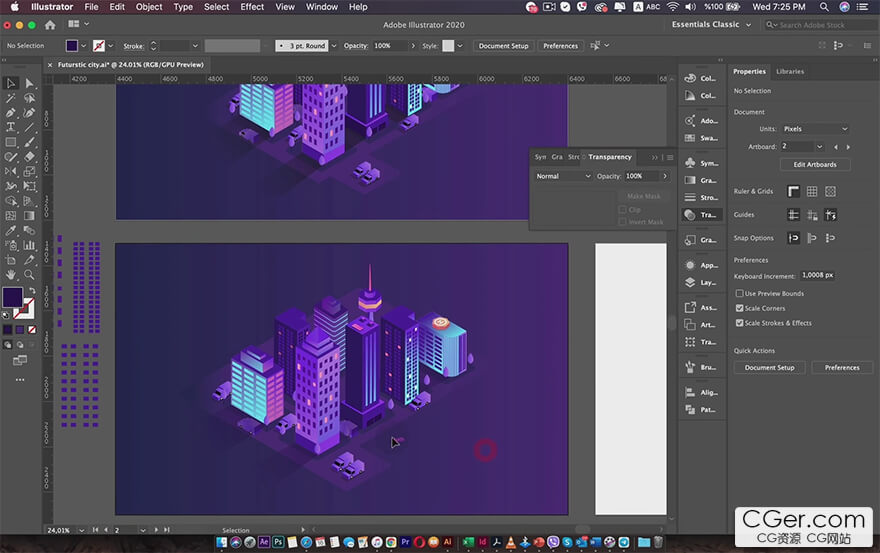This screenshot has height=553, width=880.
Task: Select the Gradient tool
Action: [29, 216]
